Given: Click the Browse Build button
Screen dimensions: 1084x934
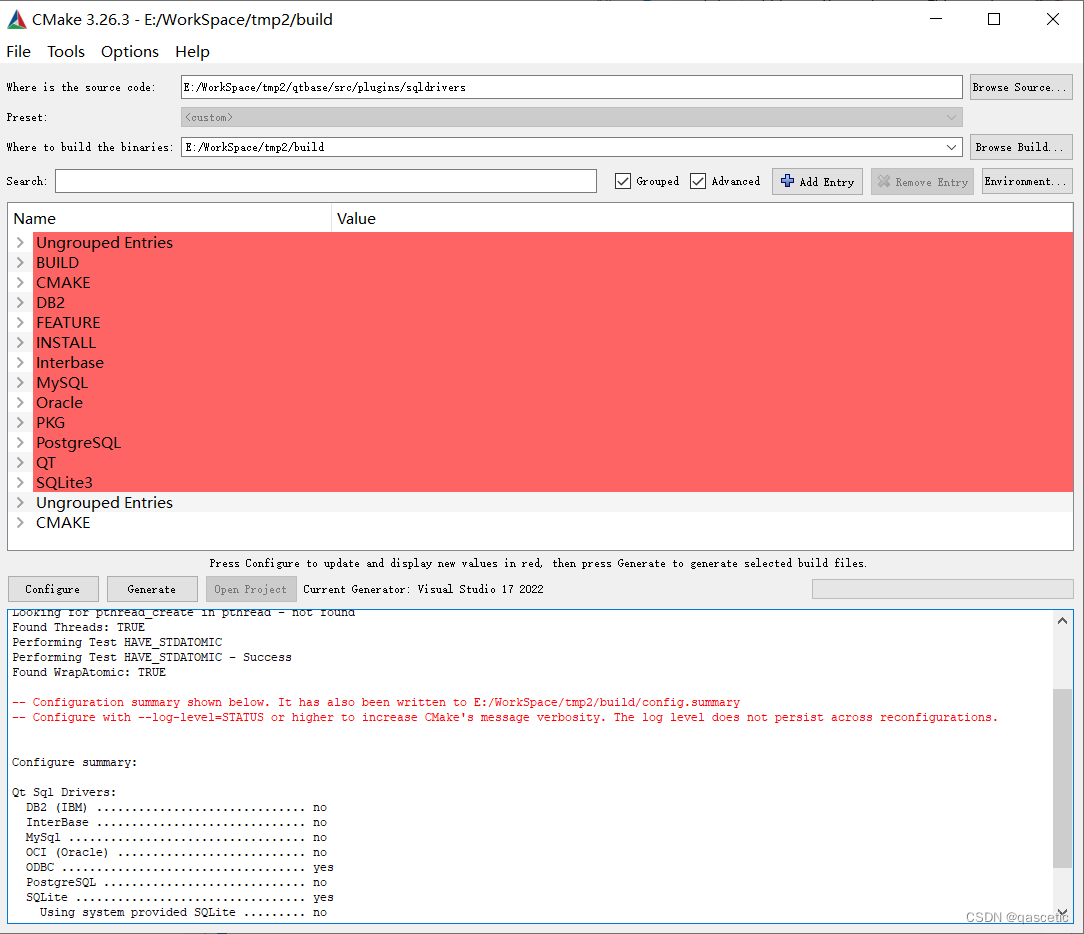Looking at the screenshot, I should [x=1021, y=147].
